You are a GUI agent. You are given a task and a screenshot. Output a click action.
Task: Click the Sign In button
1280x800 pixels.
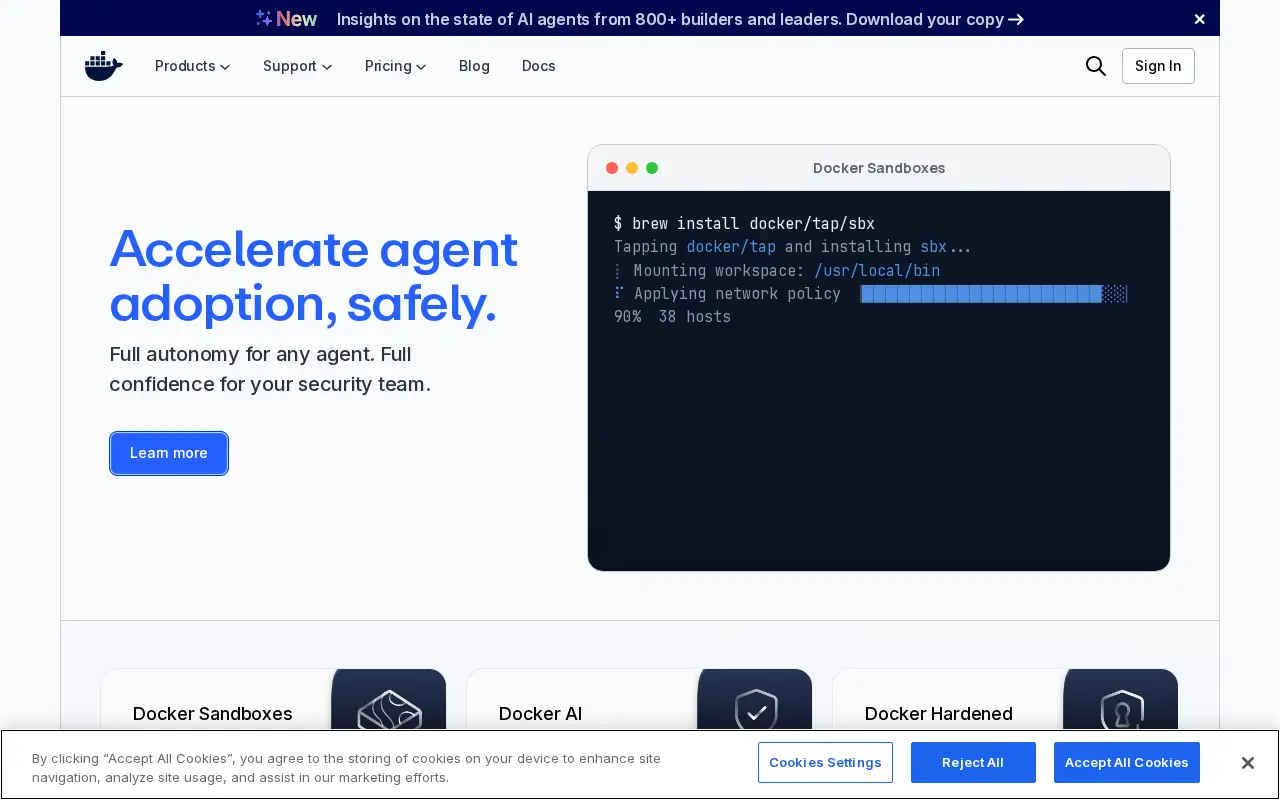click(x=1158, y=66)
